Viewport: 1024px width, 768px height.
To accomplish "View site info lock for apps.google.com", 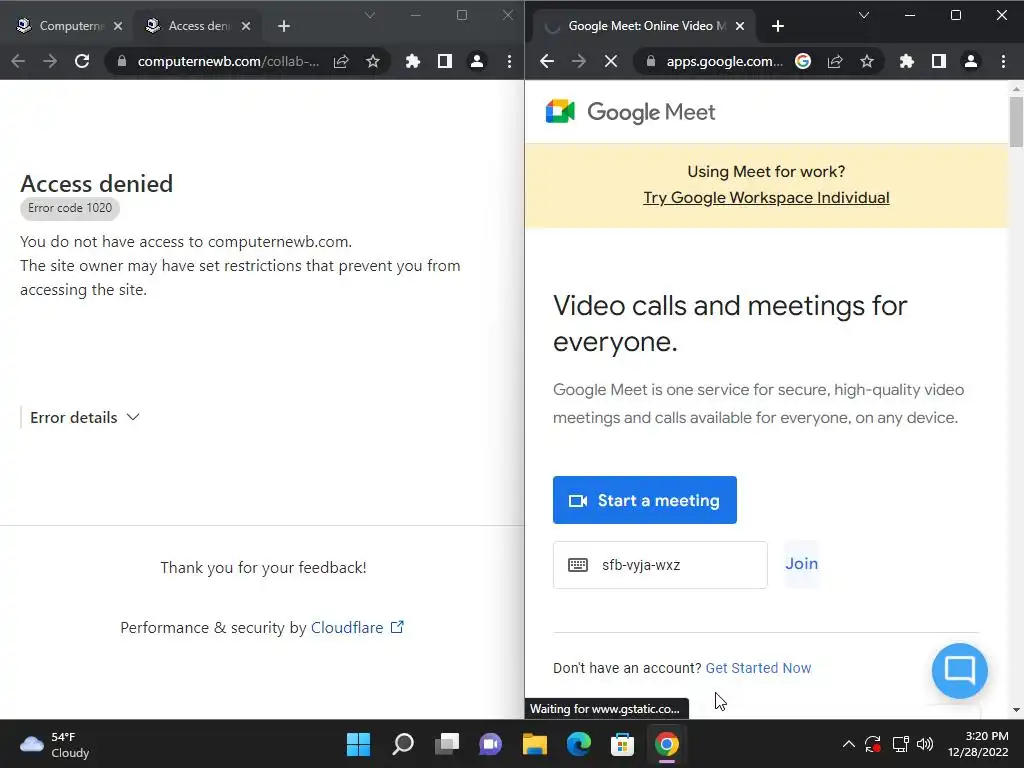I will coord(650,61).
